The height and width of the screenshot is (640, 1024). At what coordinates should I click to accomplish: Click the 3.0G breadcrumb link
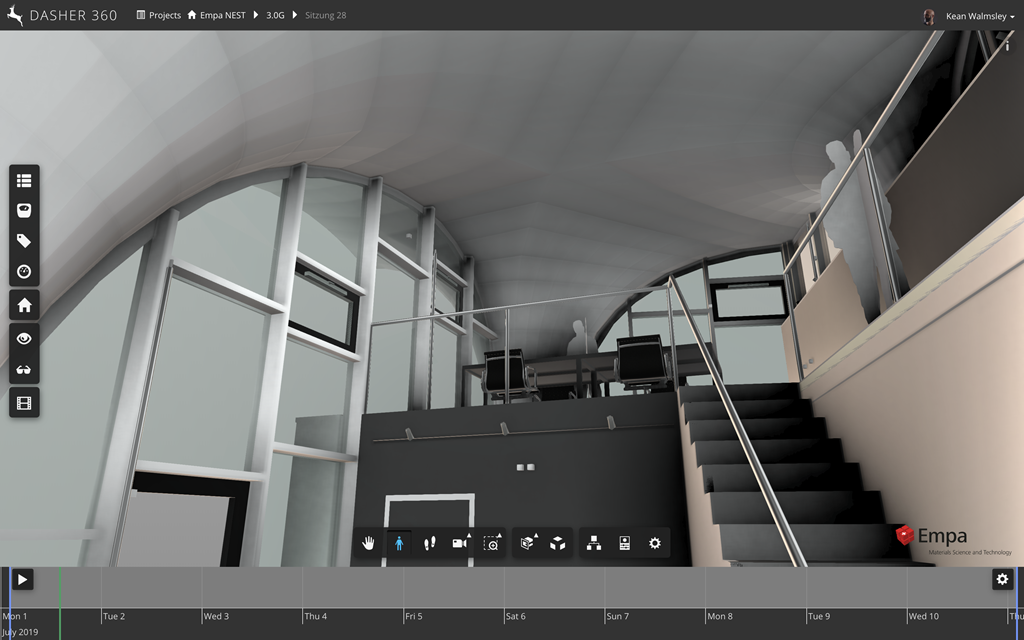click(275, 16)
